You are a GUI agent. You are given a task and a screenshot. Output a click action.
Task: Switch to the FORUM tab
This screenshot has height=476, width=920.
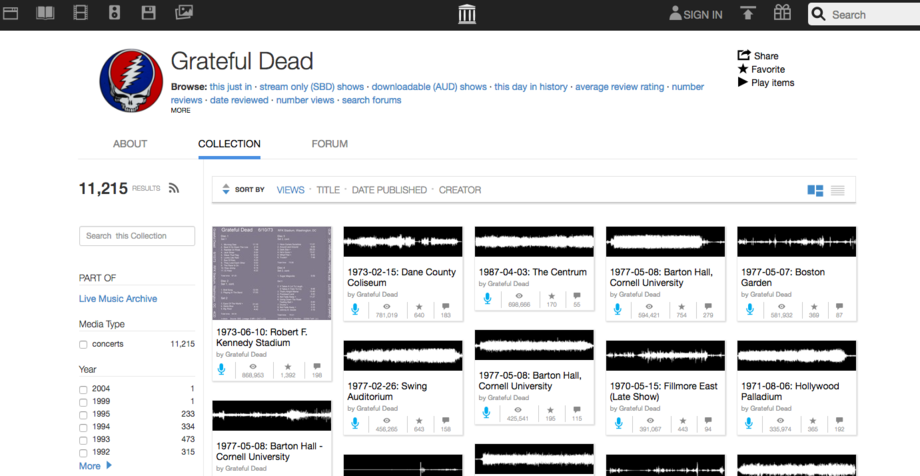coord(329,144)
